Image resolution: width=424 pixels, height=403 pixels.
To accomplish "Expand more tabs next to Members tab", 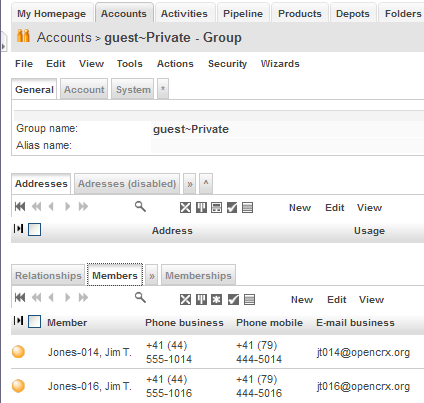I will [x=152, y=276].
